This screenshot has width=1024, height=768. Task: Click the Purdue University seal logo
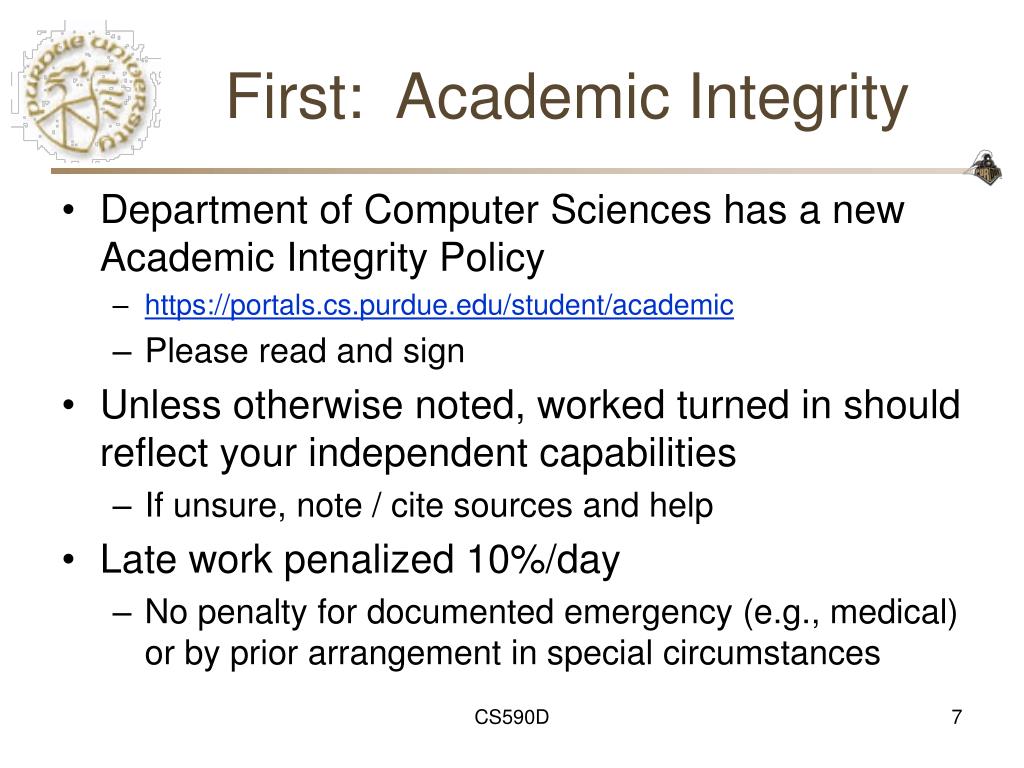[86, 93]
